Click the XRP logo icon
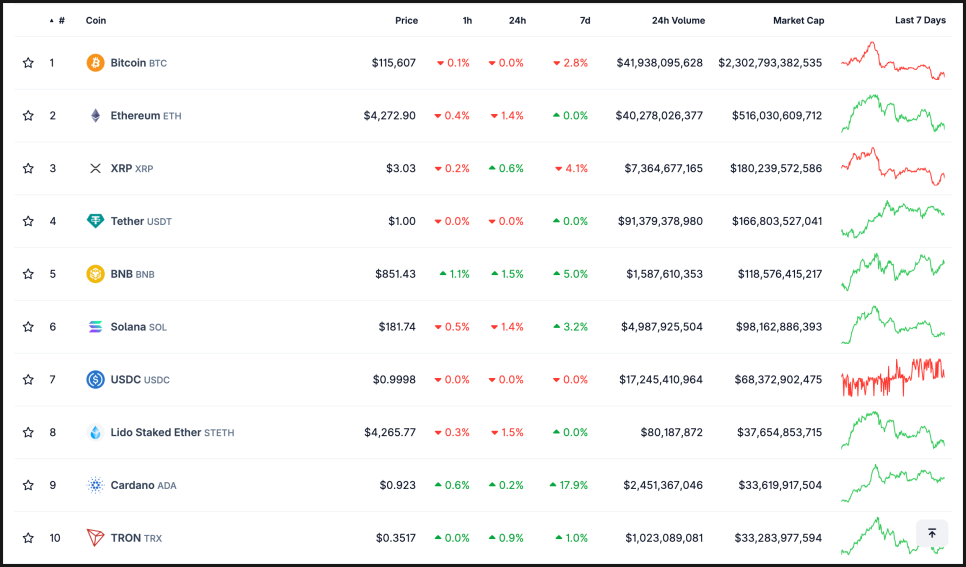The image size is (966, 567). point(95,168)
